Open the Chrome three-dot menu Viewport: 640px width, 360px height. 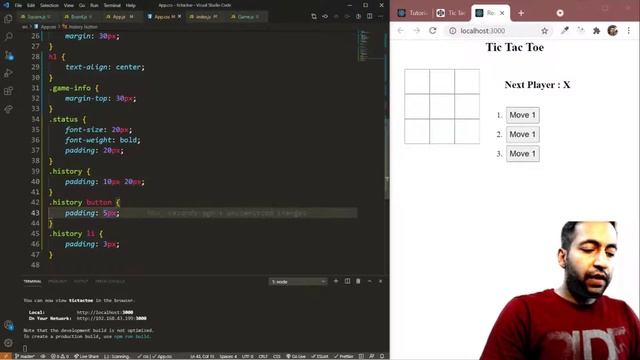(629, 31)
